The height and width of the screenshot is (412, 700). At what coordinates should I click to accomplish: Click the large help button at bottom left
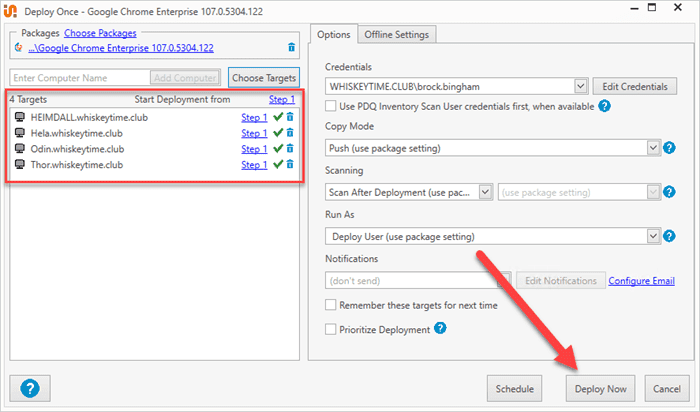click(x=30, y=388)
